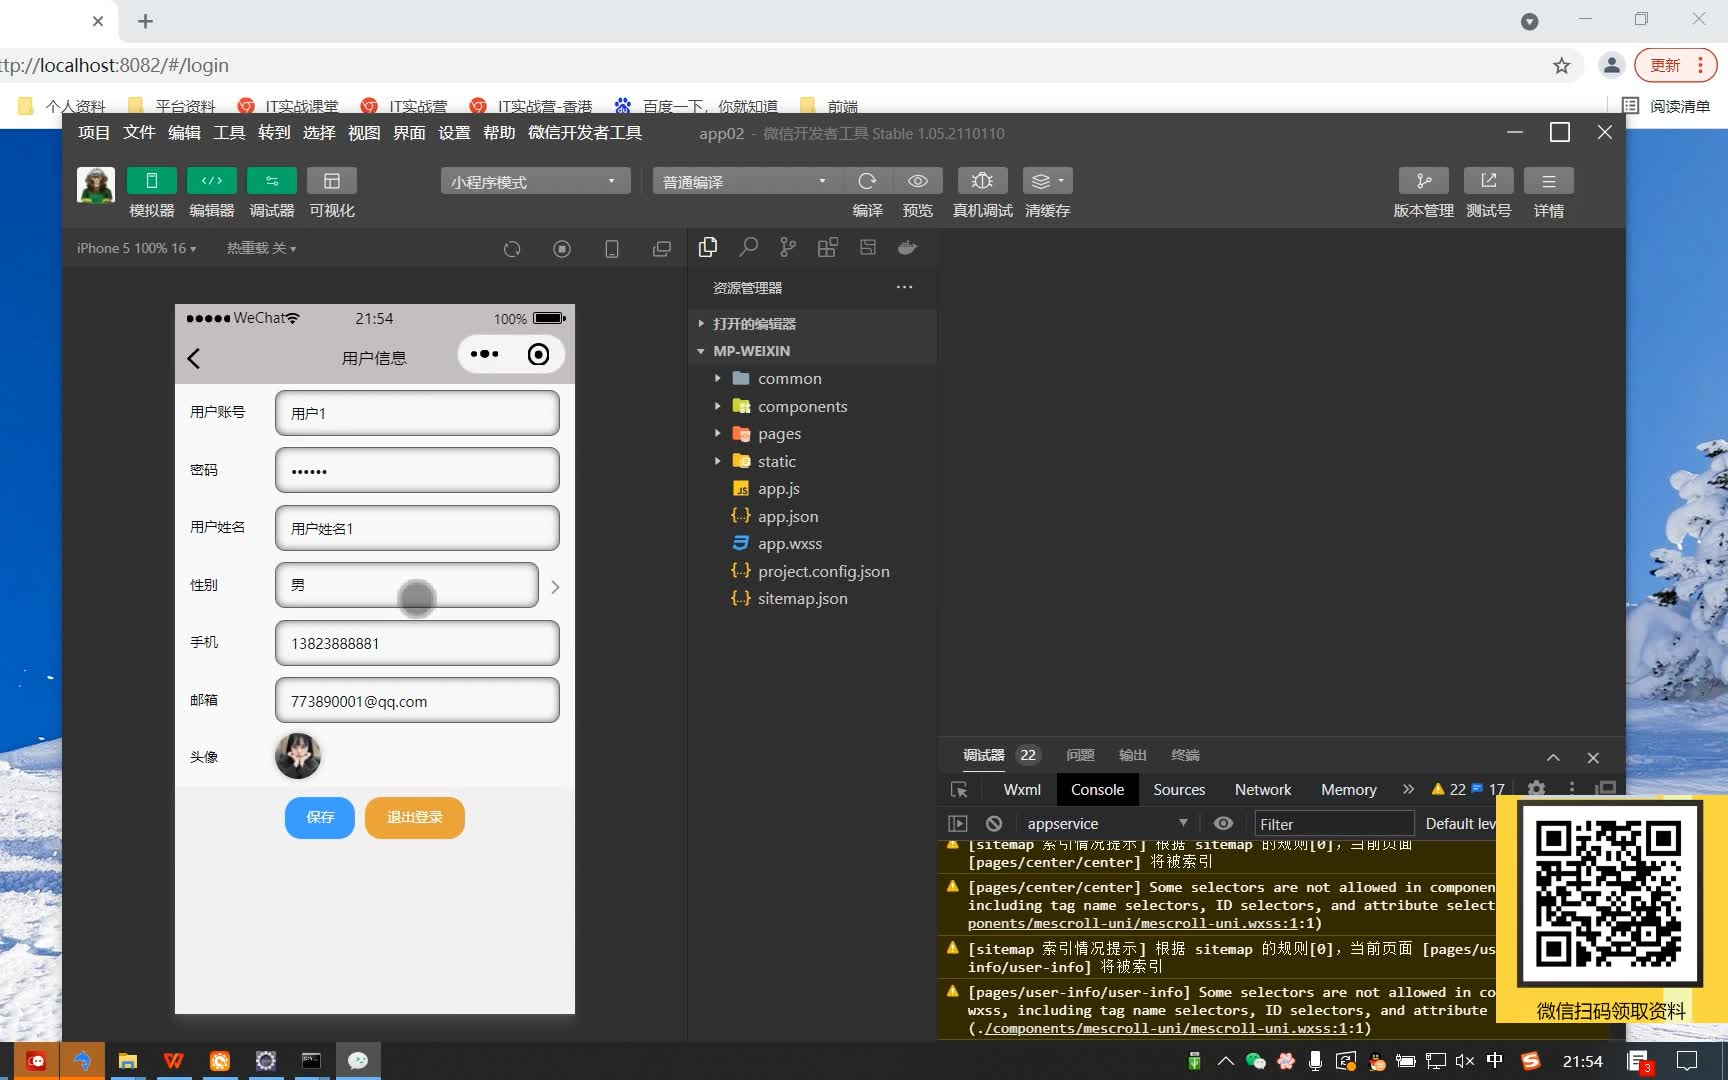Click the 保存 save button

pos(319,817)
